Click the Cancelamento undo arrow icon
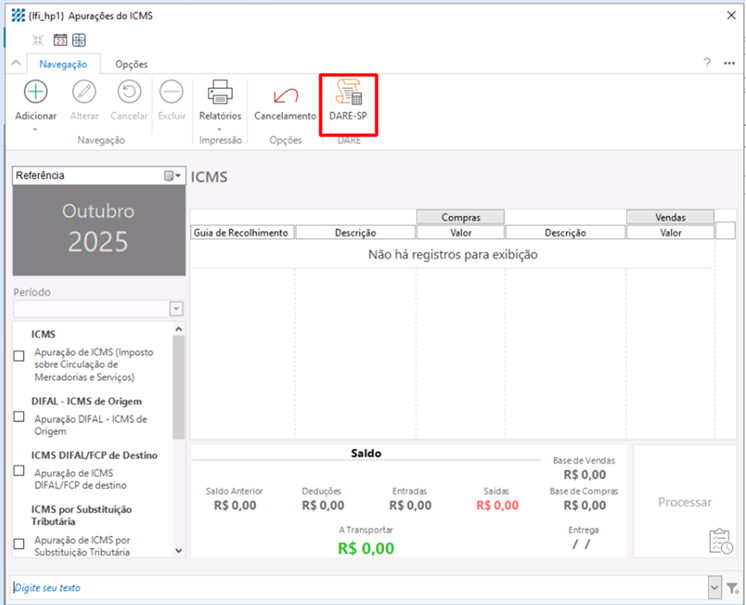Image resolution: width=746 pixels, height=605 pixels. [x=285, y=95]
